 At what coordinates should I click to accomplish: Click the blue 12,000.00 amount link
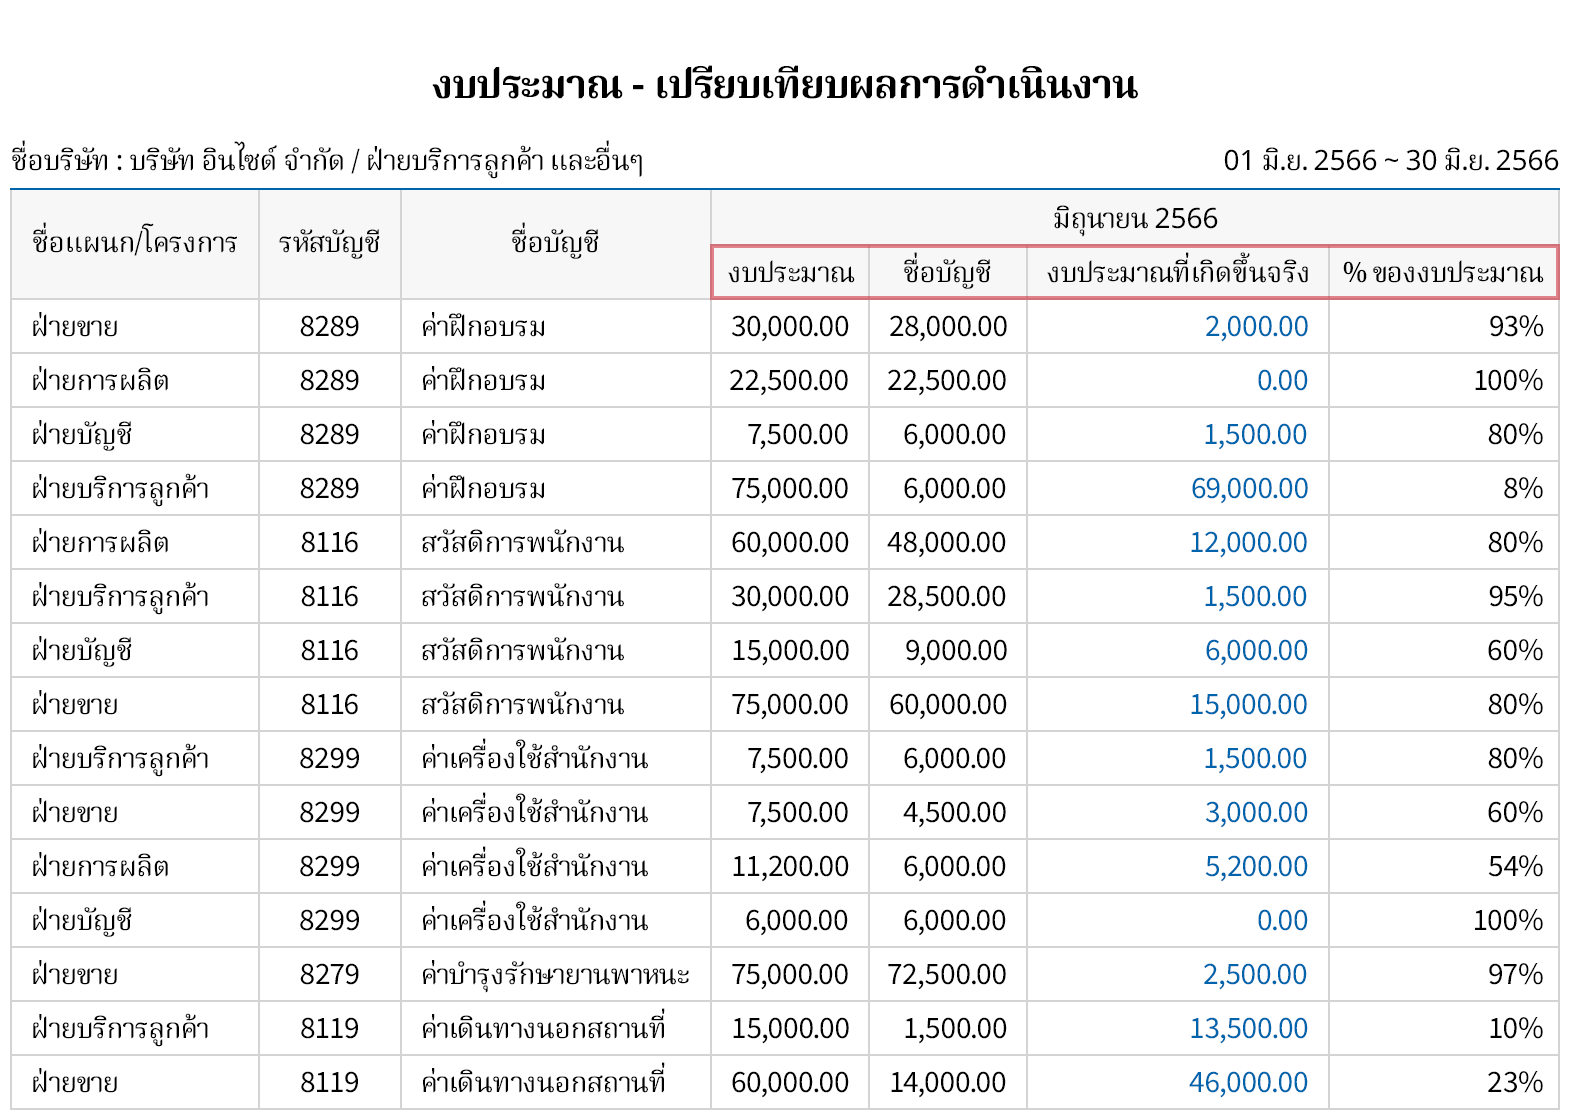(1248, 543)
